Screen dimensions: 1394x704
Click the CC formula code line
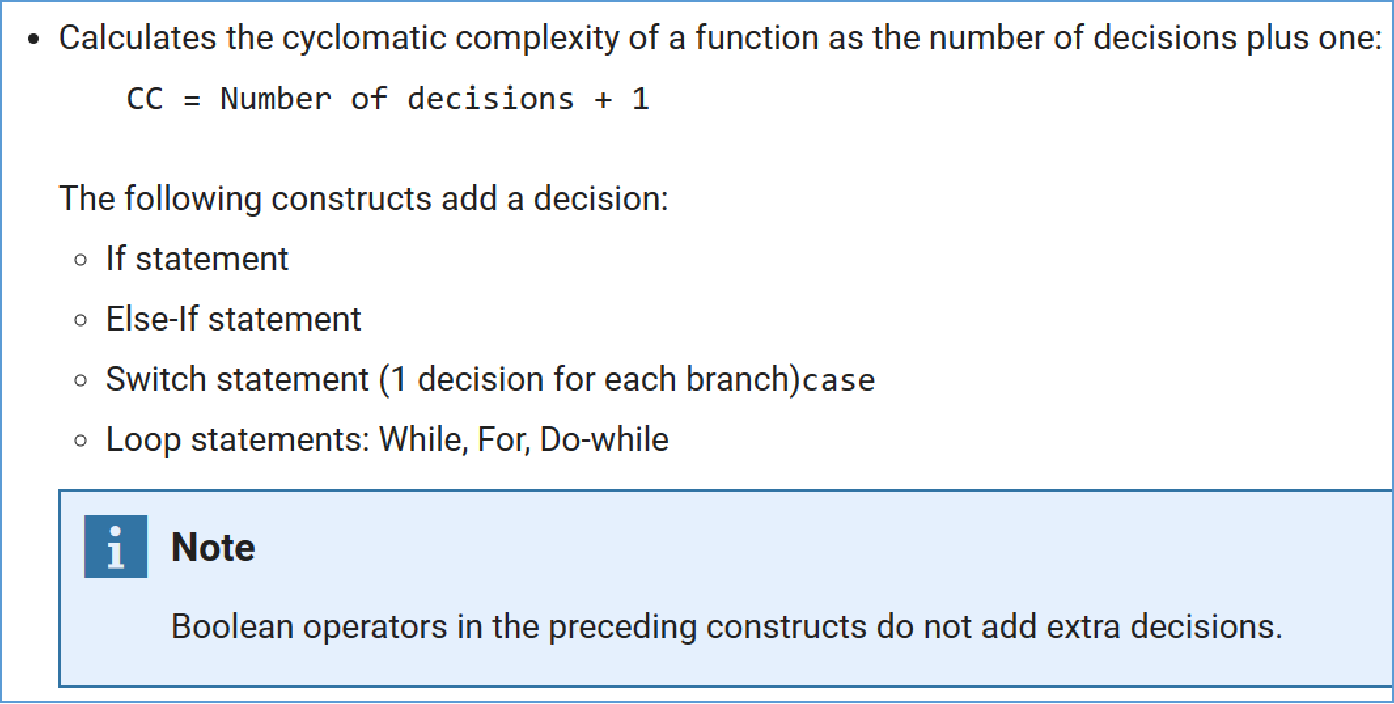click(x=389, y=99)
